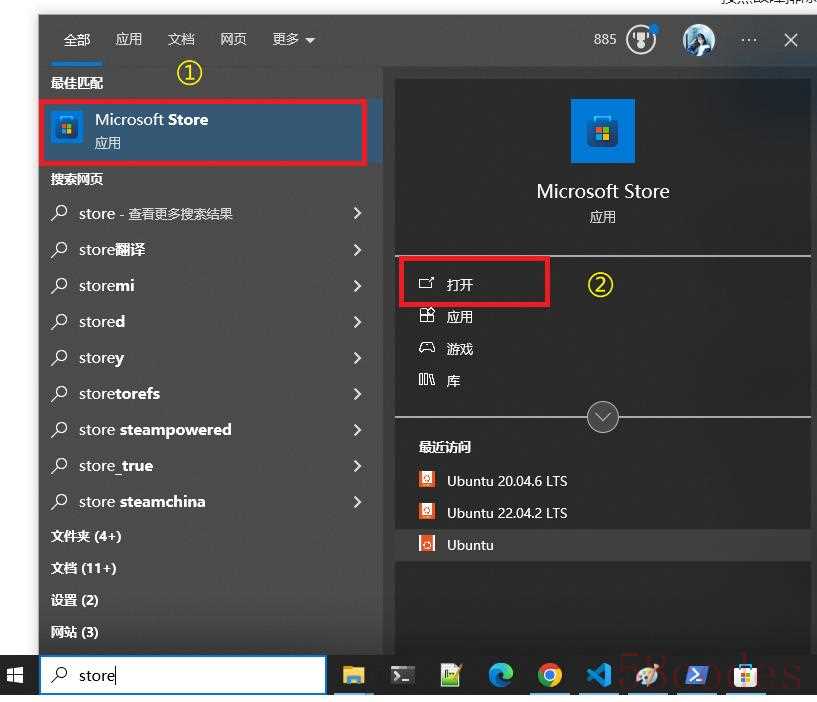
Task: Expand the arrow for store steamchina
Action: click(x=357, y=502)
